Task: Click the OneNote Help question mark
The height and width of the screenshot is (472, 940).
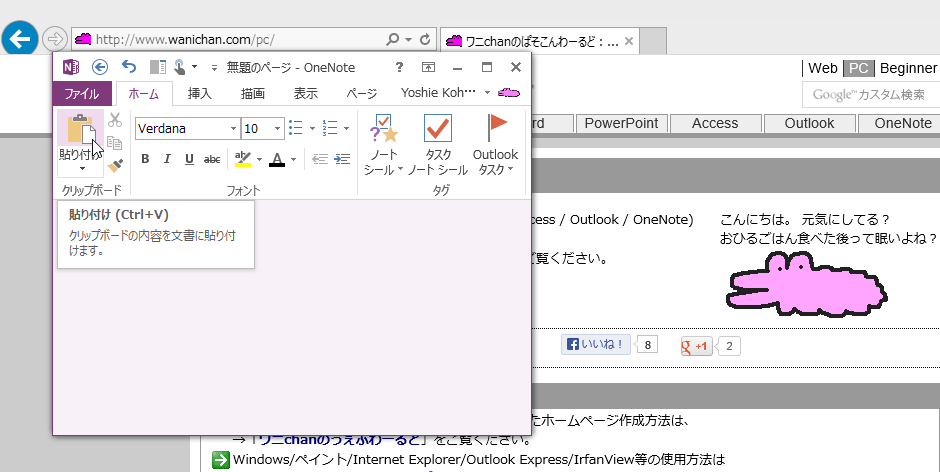Action: pyautogui.click(x=399, y=67)
